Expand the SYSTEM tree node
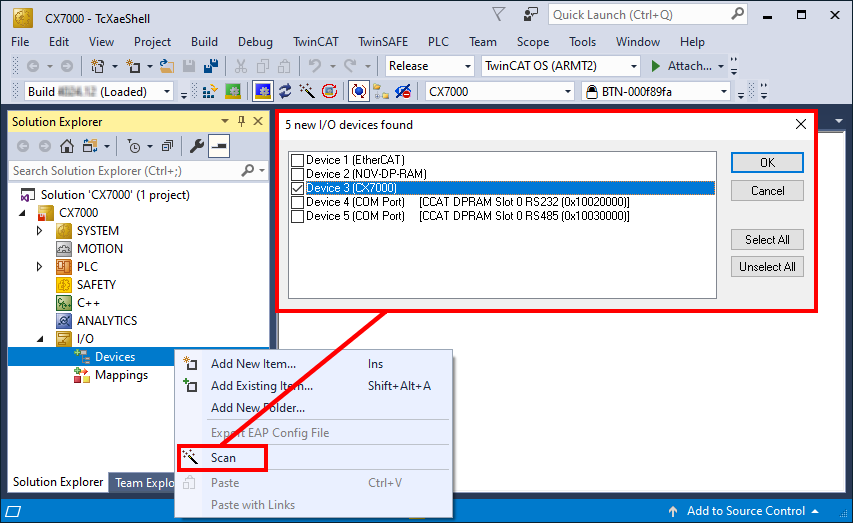This screenshot has width=853, height=523. tap(39, 231)
